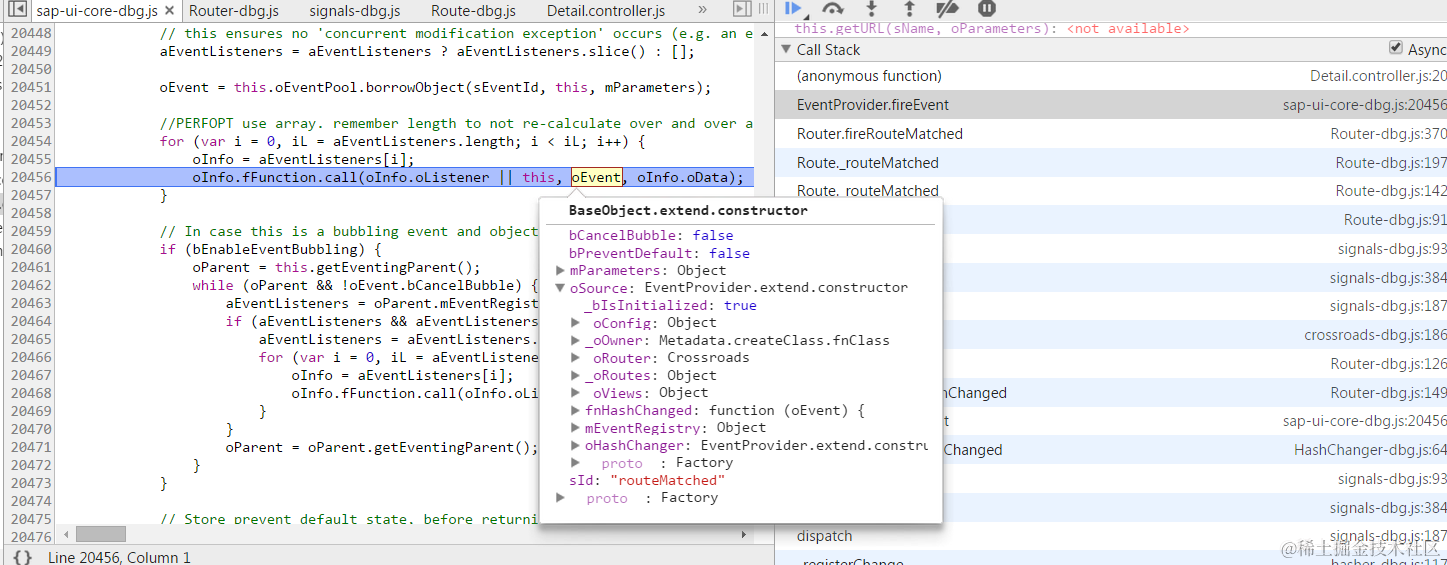This screenshot has width=1447, height=565.
Task: Click the bCancelBubble: false property
Action: [651, 236]
